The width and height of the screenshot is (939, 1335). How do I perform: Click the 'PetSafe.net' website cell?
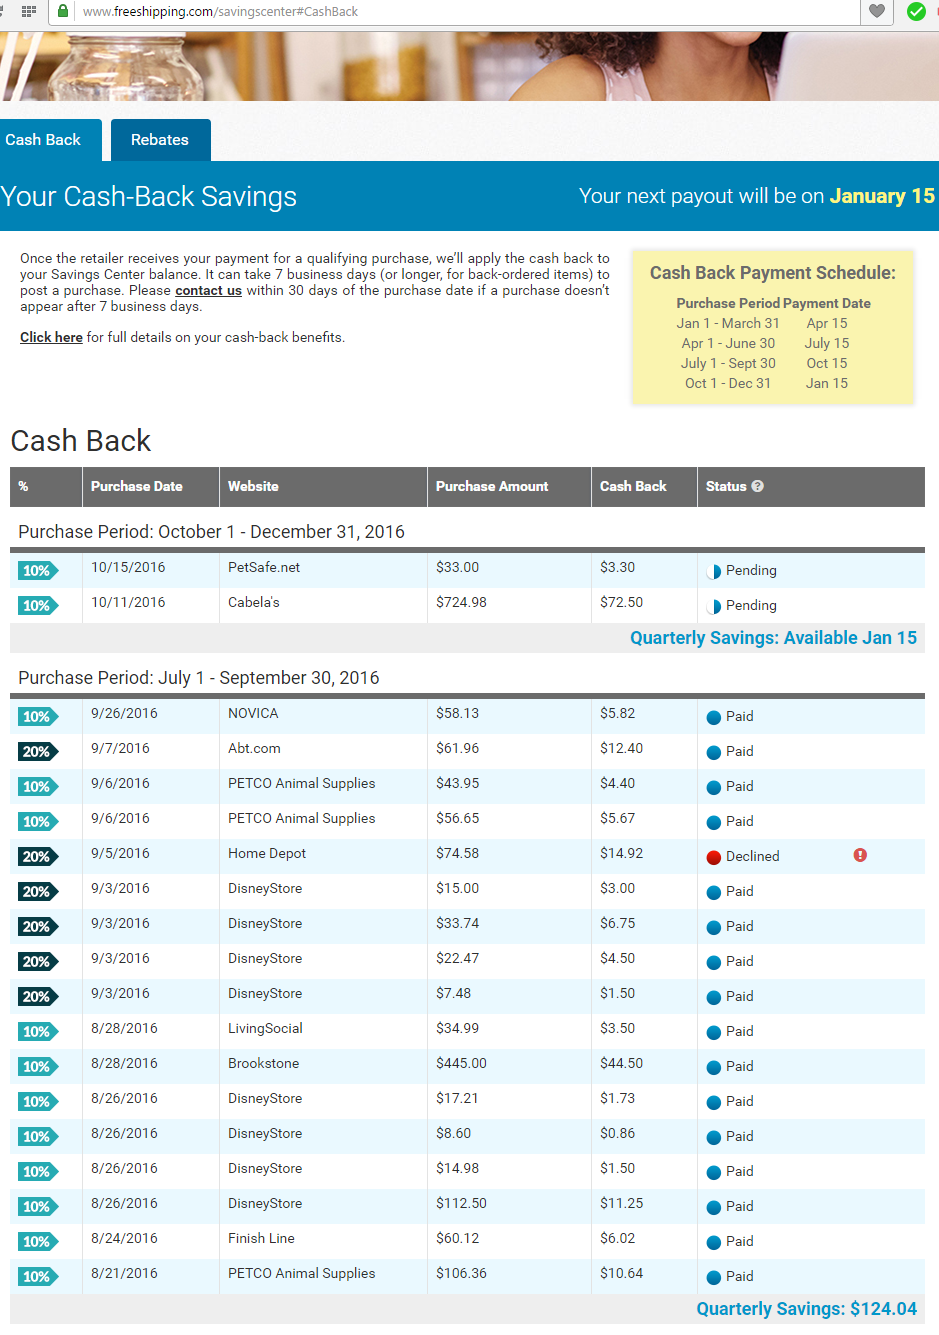[264, 567]
